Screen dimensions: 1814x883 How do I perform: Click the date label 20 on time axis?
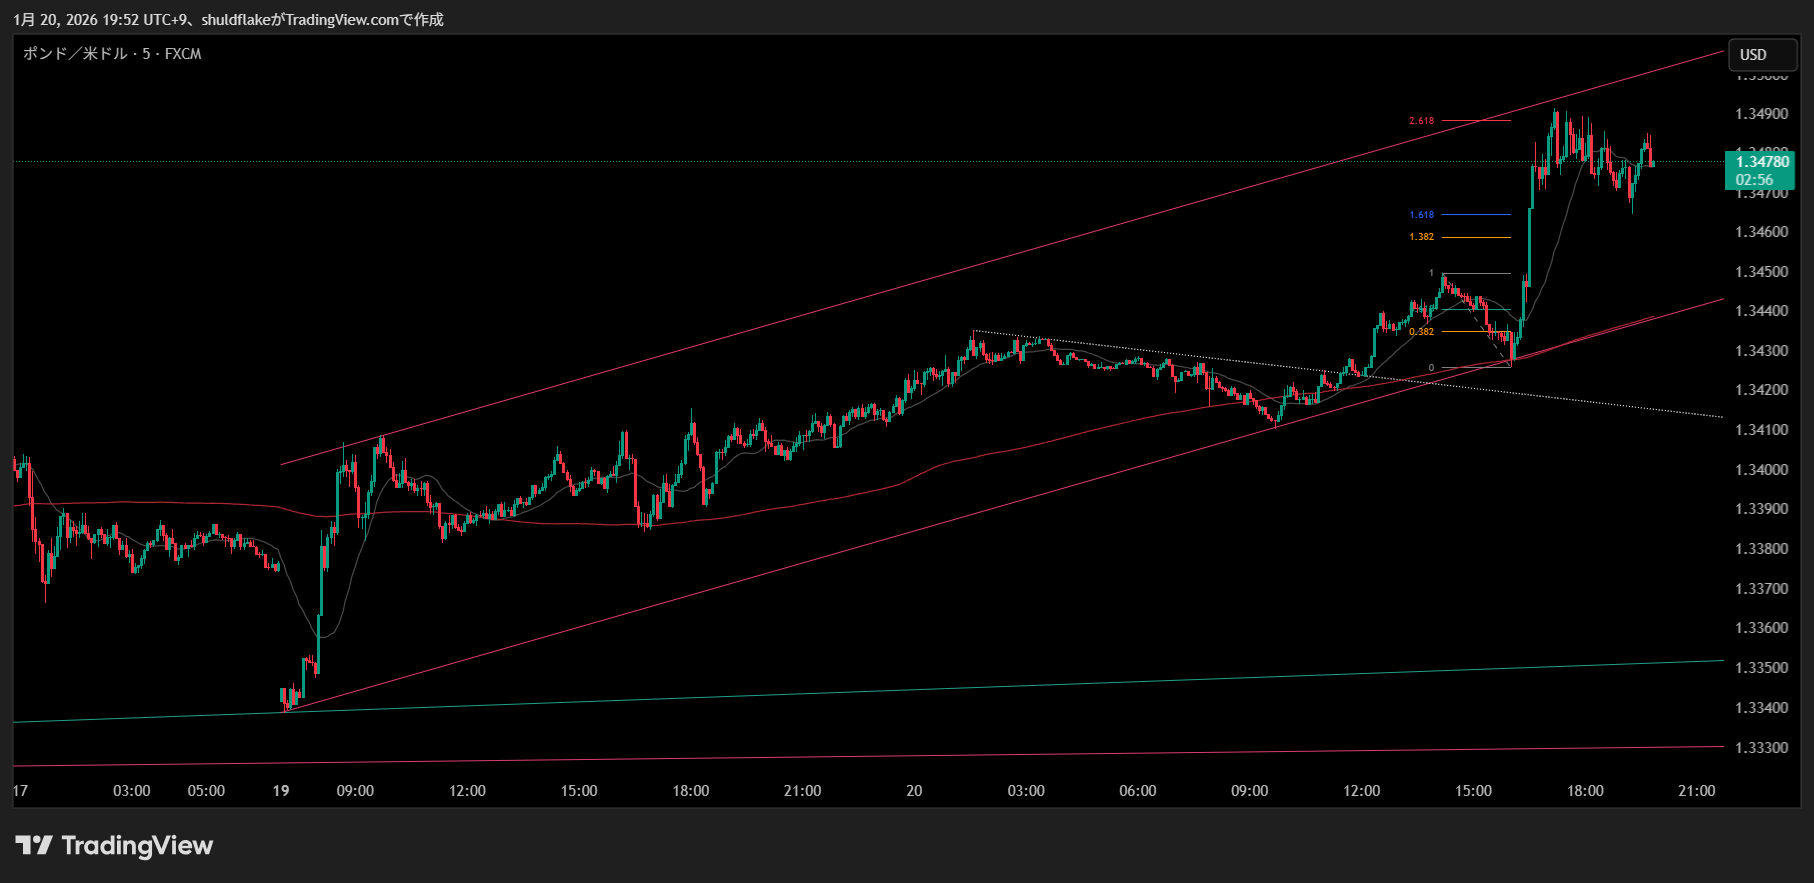click(x=914, y=791)
